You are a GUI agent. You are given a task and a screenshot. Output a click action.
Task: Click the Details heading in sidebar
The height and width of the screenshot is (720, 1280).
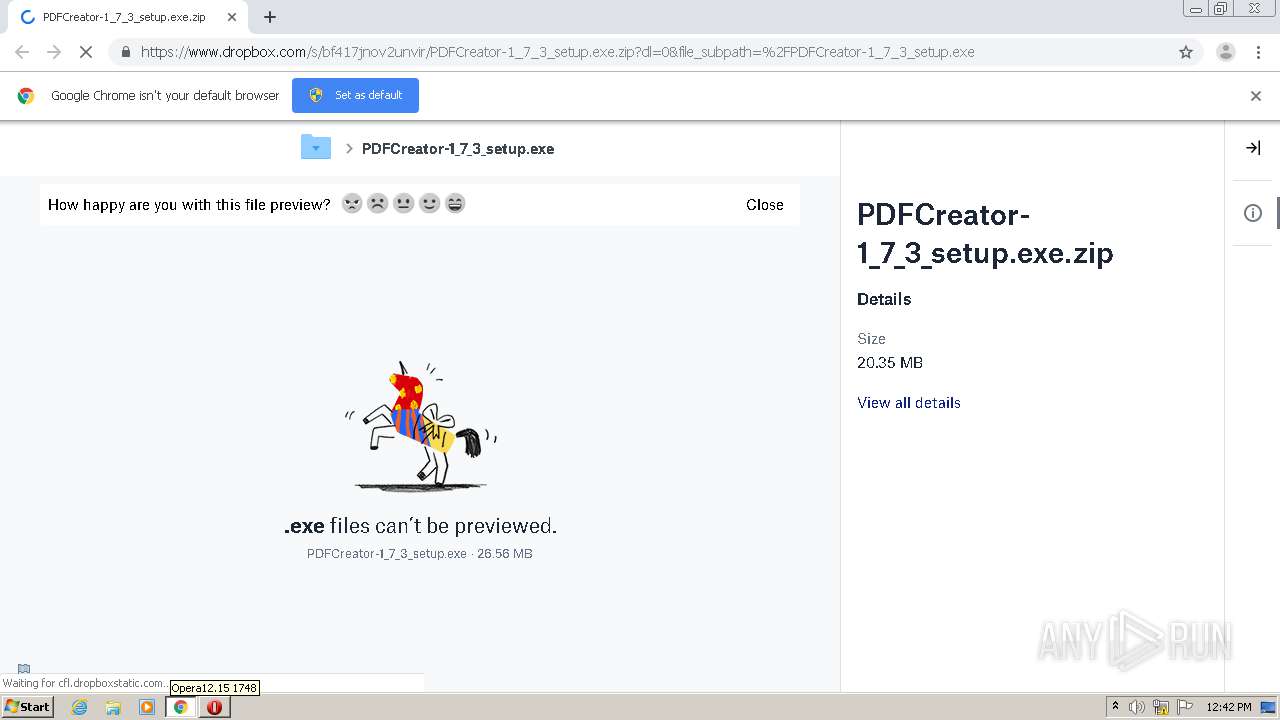884,299
